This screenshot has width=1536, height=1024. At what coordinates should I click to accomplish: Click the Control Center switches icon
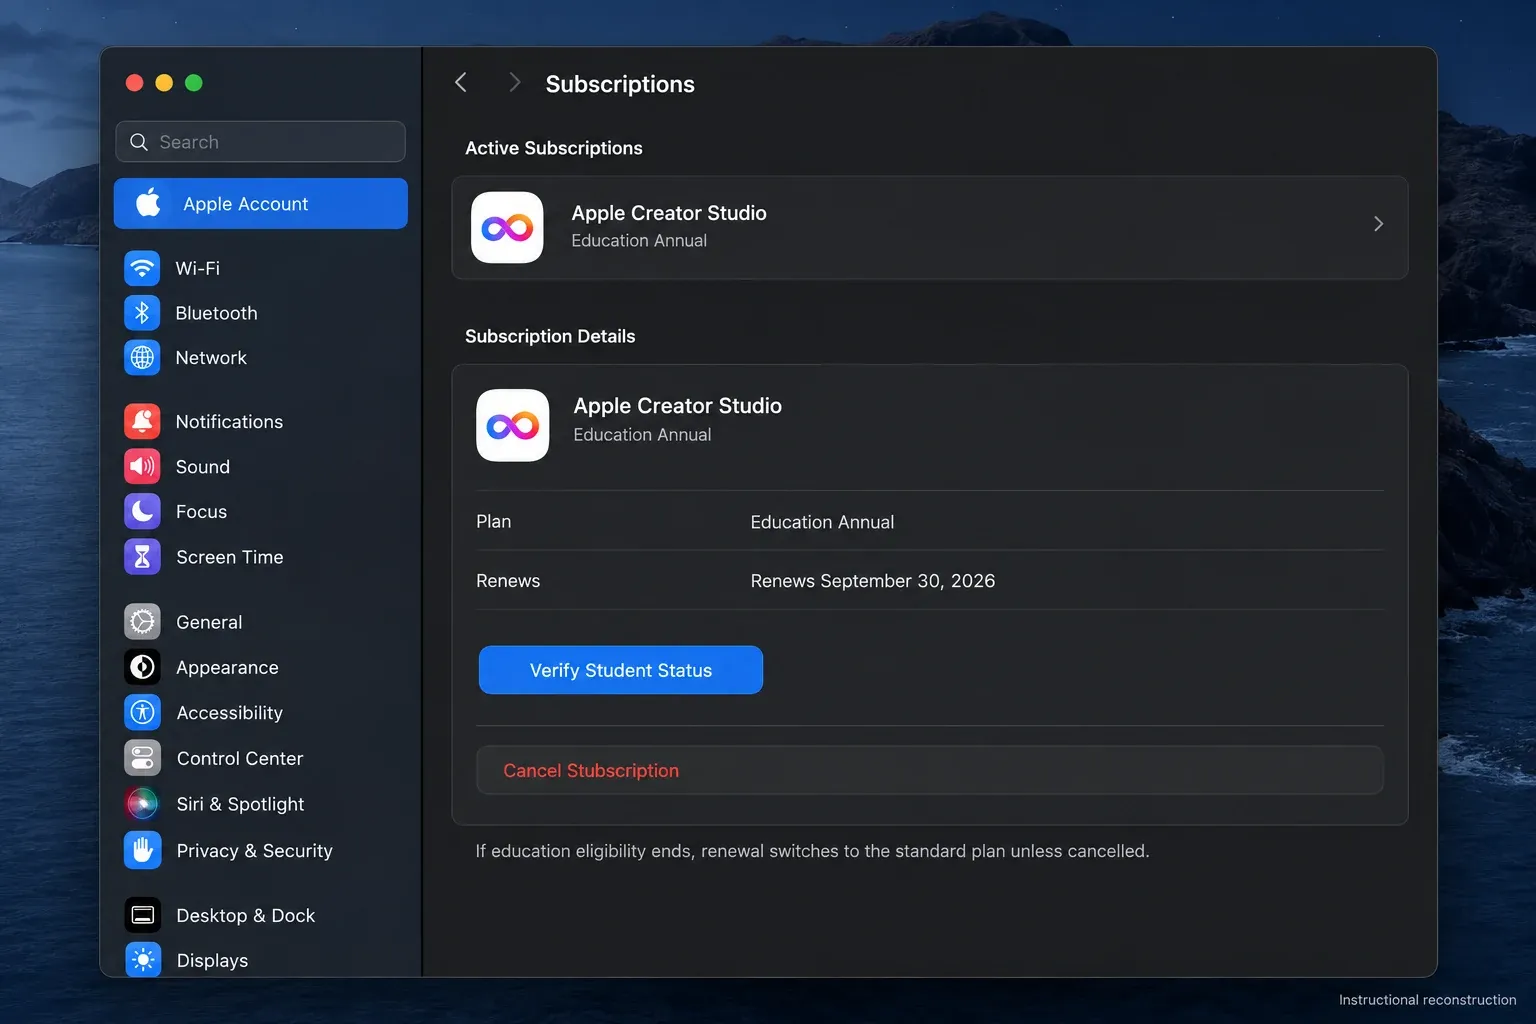142,758
